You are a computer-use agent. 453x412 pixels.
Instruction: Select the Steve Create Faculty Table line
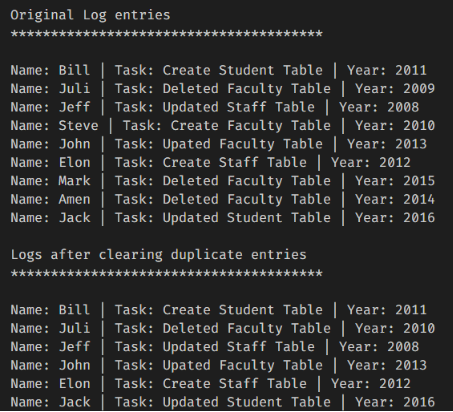223,126
